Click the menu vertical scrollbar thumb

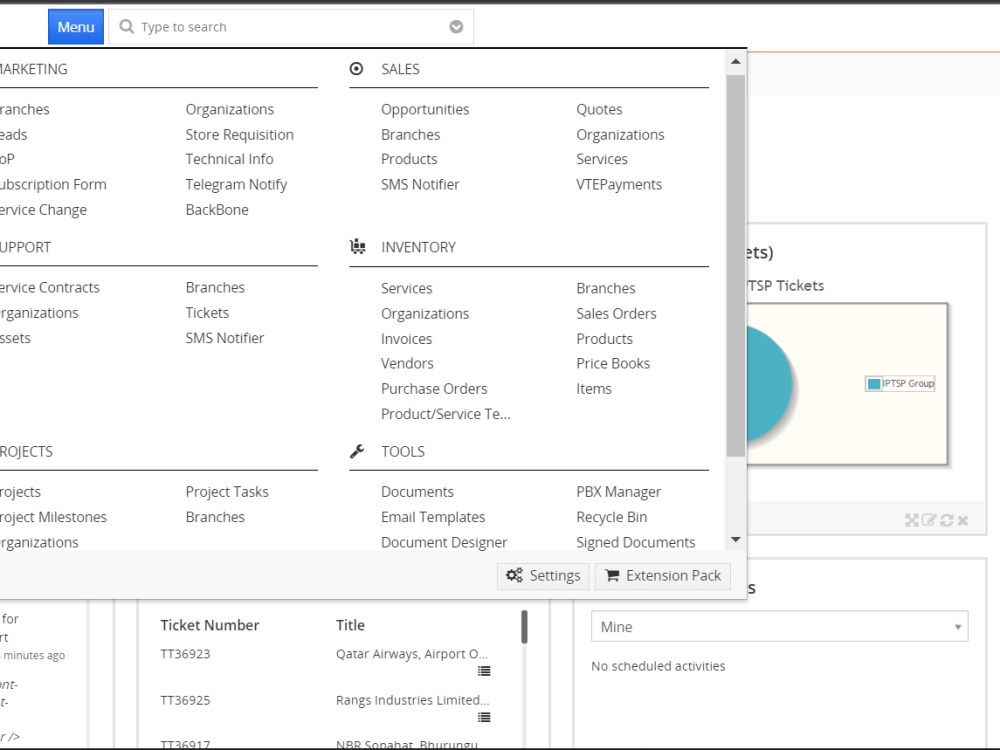point(735,266)
